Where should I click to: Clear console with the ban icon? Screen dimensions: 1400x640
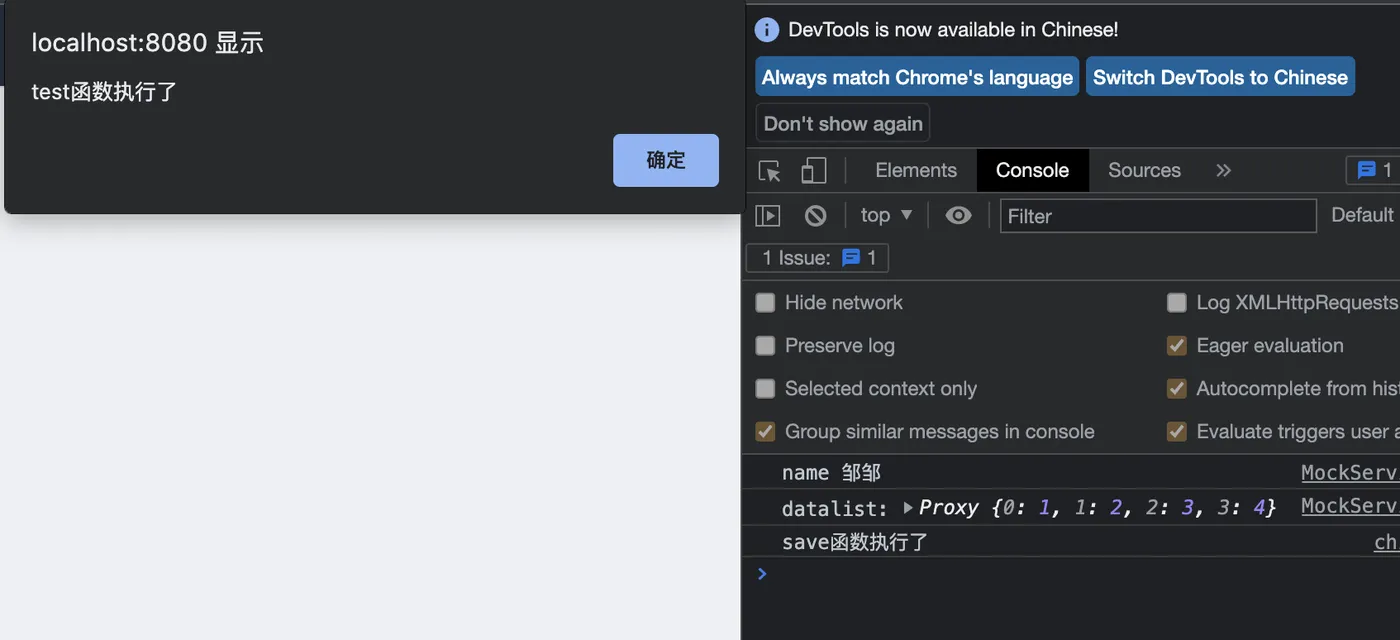pyautogui.click(x=816, y=215)
